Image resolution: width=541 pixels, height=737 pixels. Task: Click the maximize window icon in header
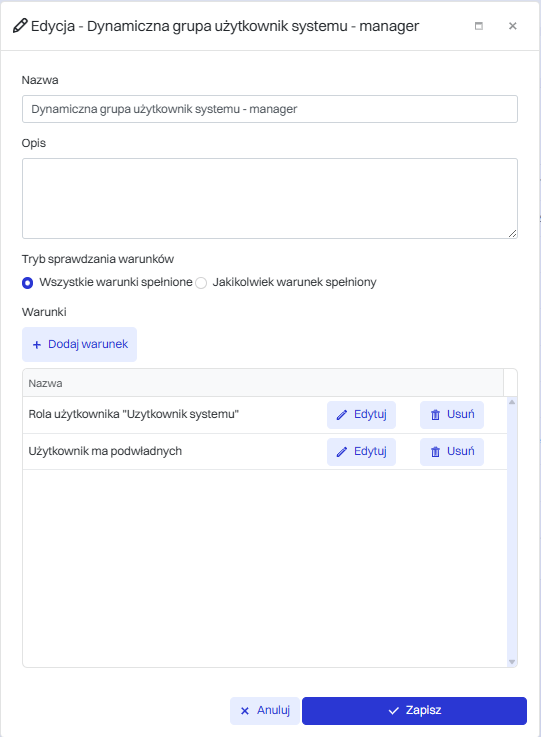tap(478, 26)
